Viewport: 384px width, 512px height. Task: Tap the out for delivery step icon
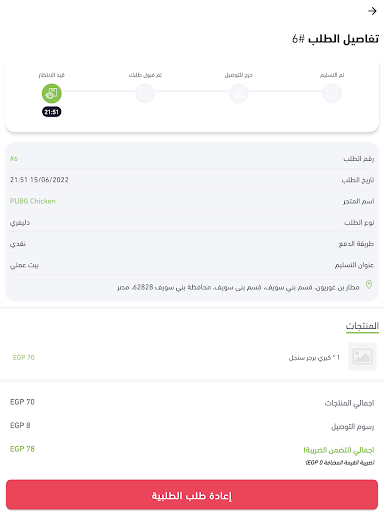pyautogui.click(x=239, y=93)
